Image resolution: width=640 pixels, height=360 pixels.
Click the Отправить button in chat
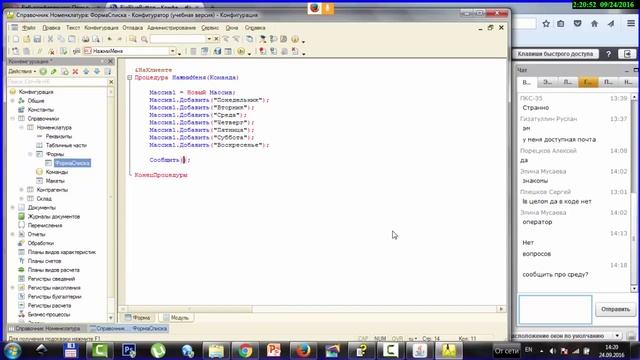point(615,309)
